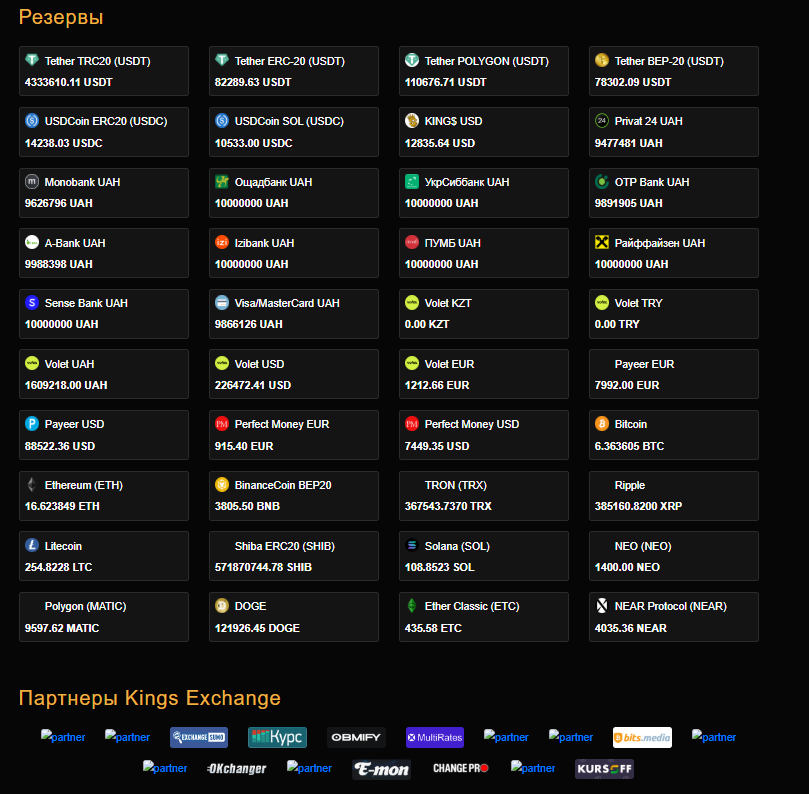809x794 pixels.
Task: Visit the OBMIFY partner link
Action: (356, 737)
